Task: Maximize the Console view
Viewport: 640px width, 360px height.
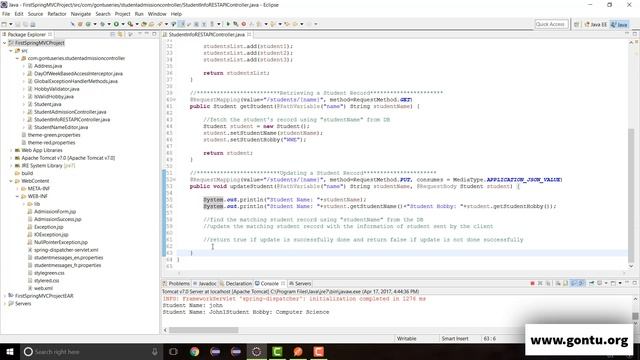Action: pos(635,283)
